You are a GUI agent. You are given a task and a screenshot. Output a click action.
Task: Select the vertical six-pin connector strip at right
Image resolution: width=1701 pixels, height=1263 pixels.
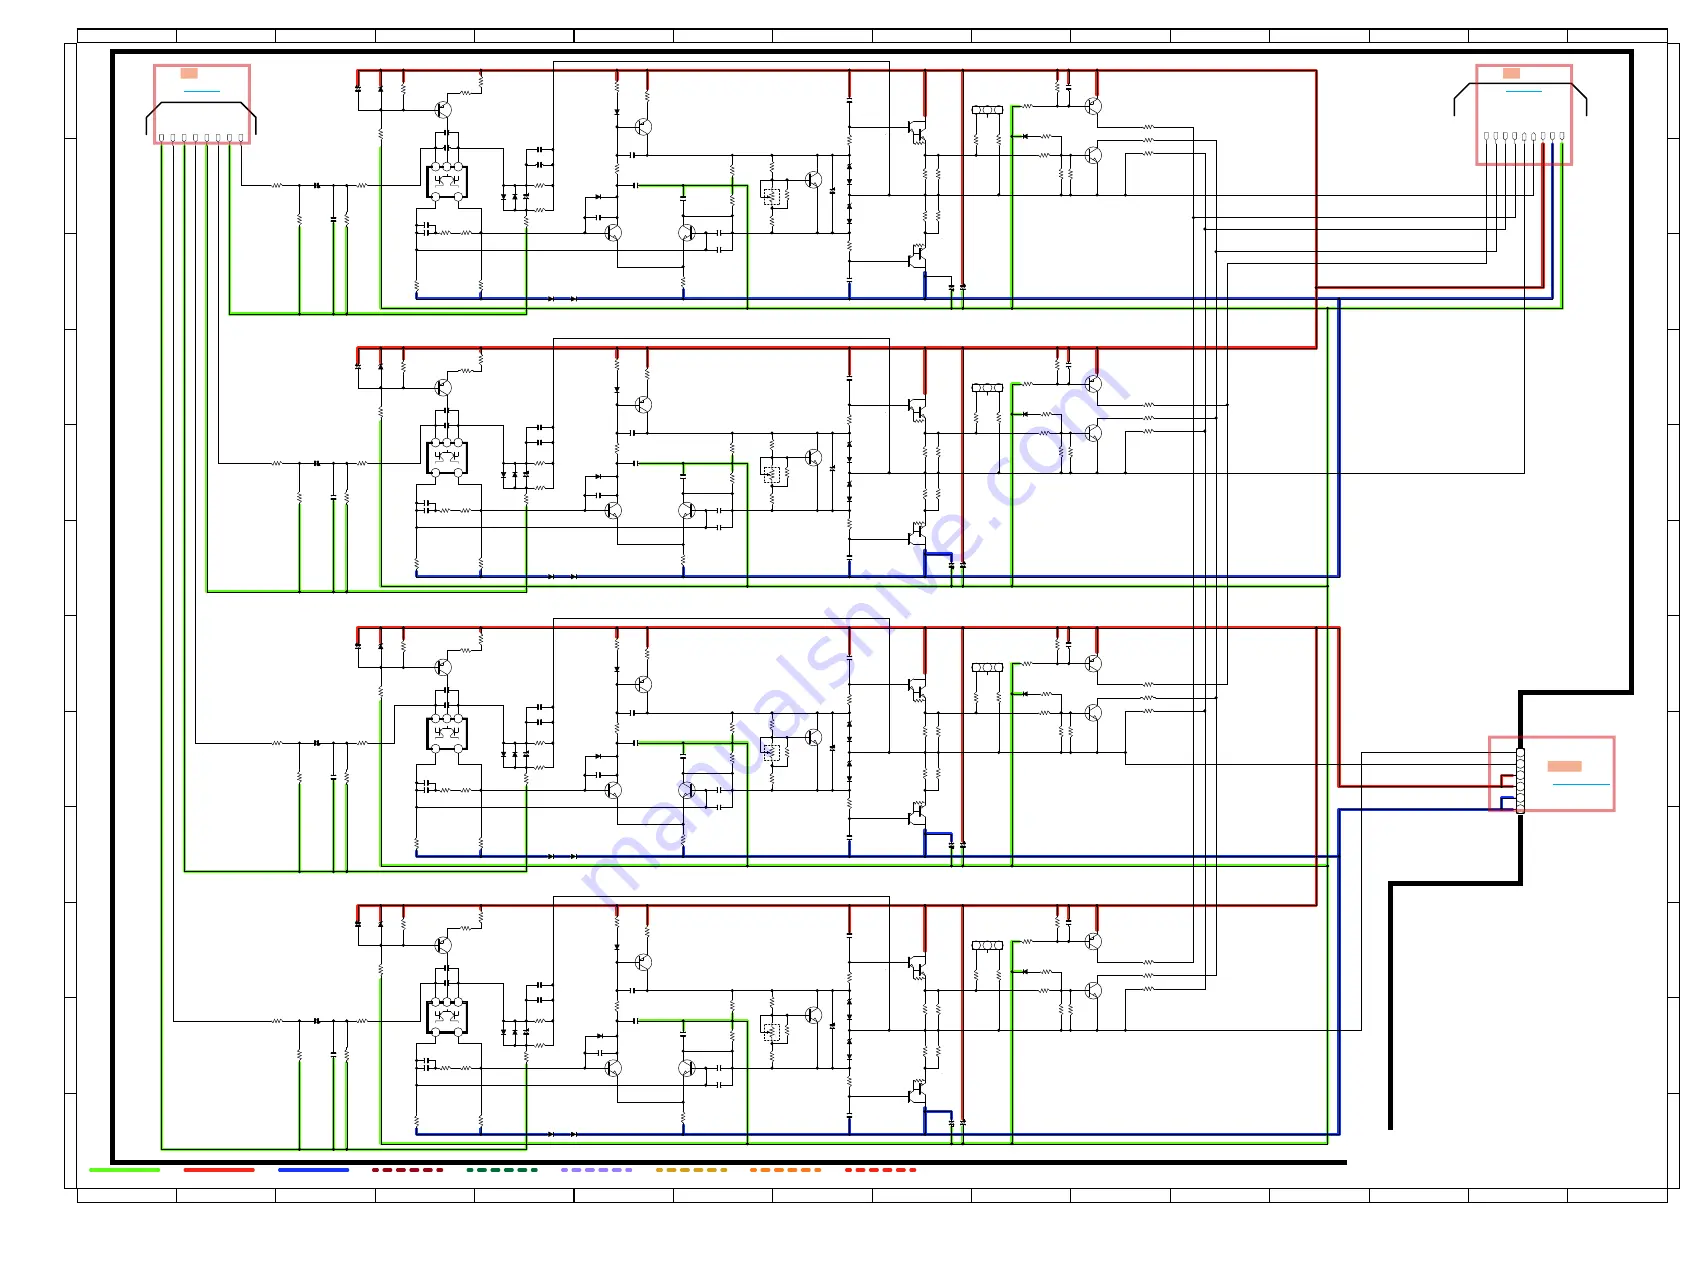click(1520, 780)
